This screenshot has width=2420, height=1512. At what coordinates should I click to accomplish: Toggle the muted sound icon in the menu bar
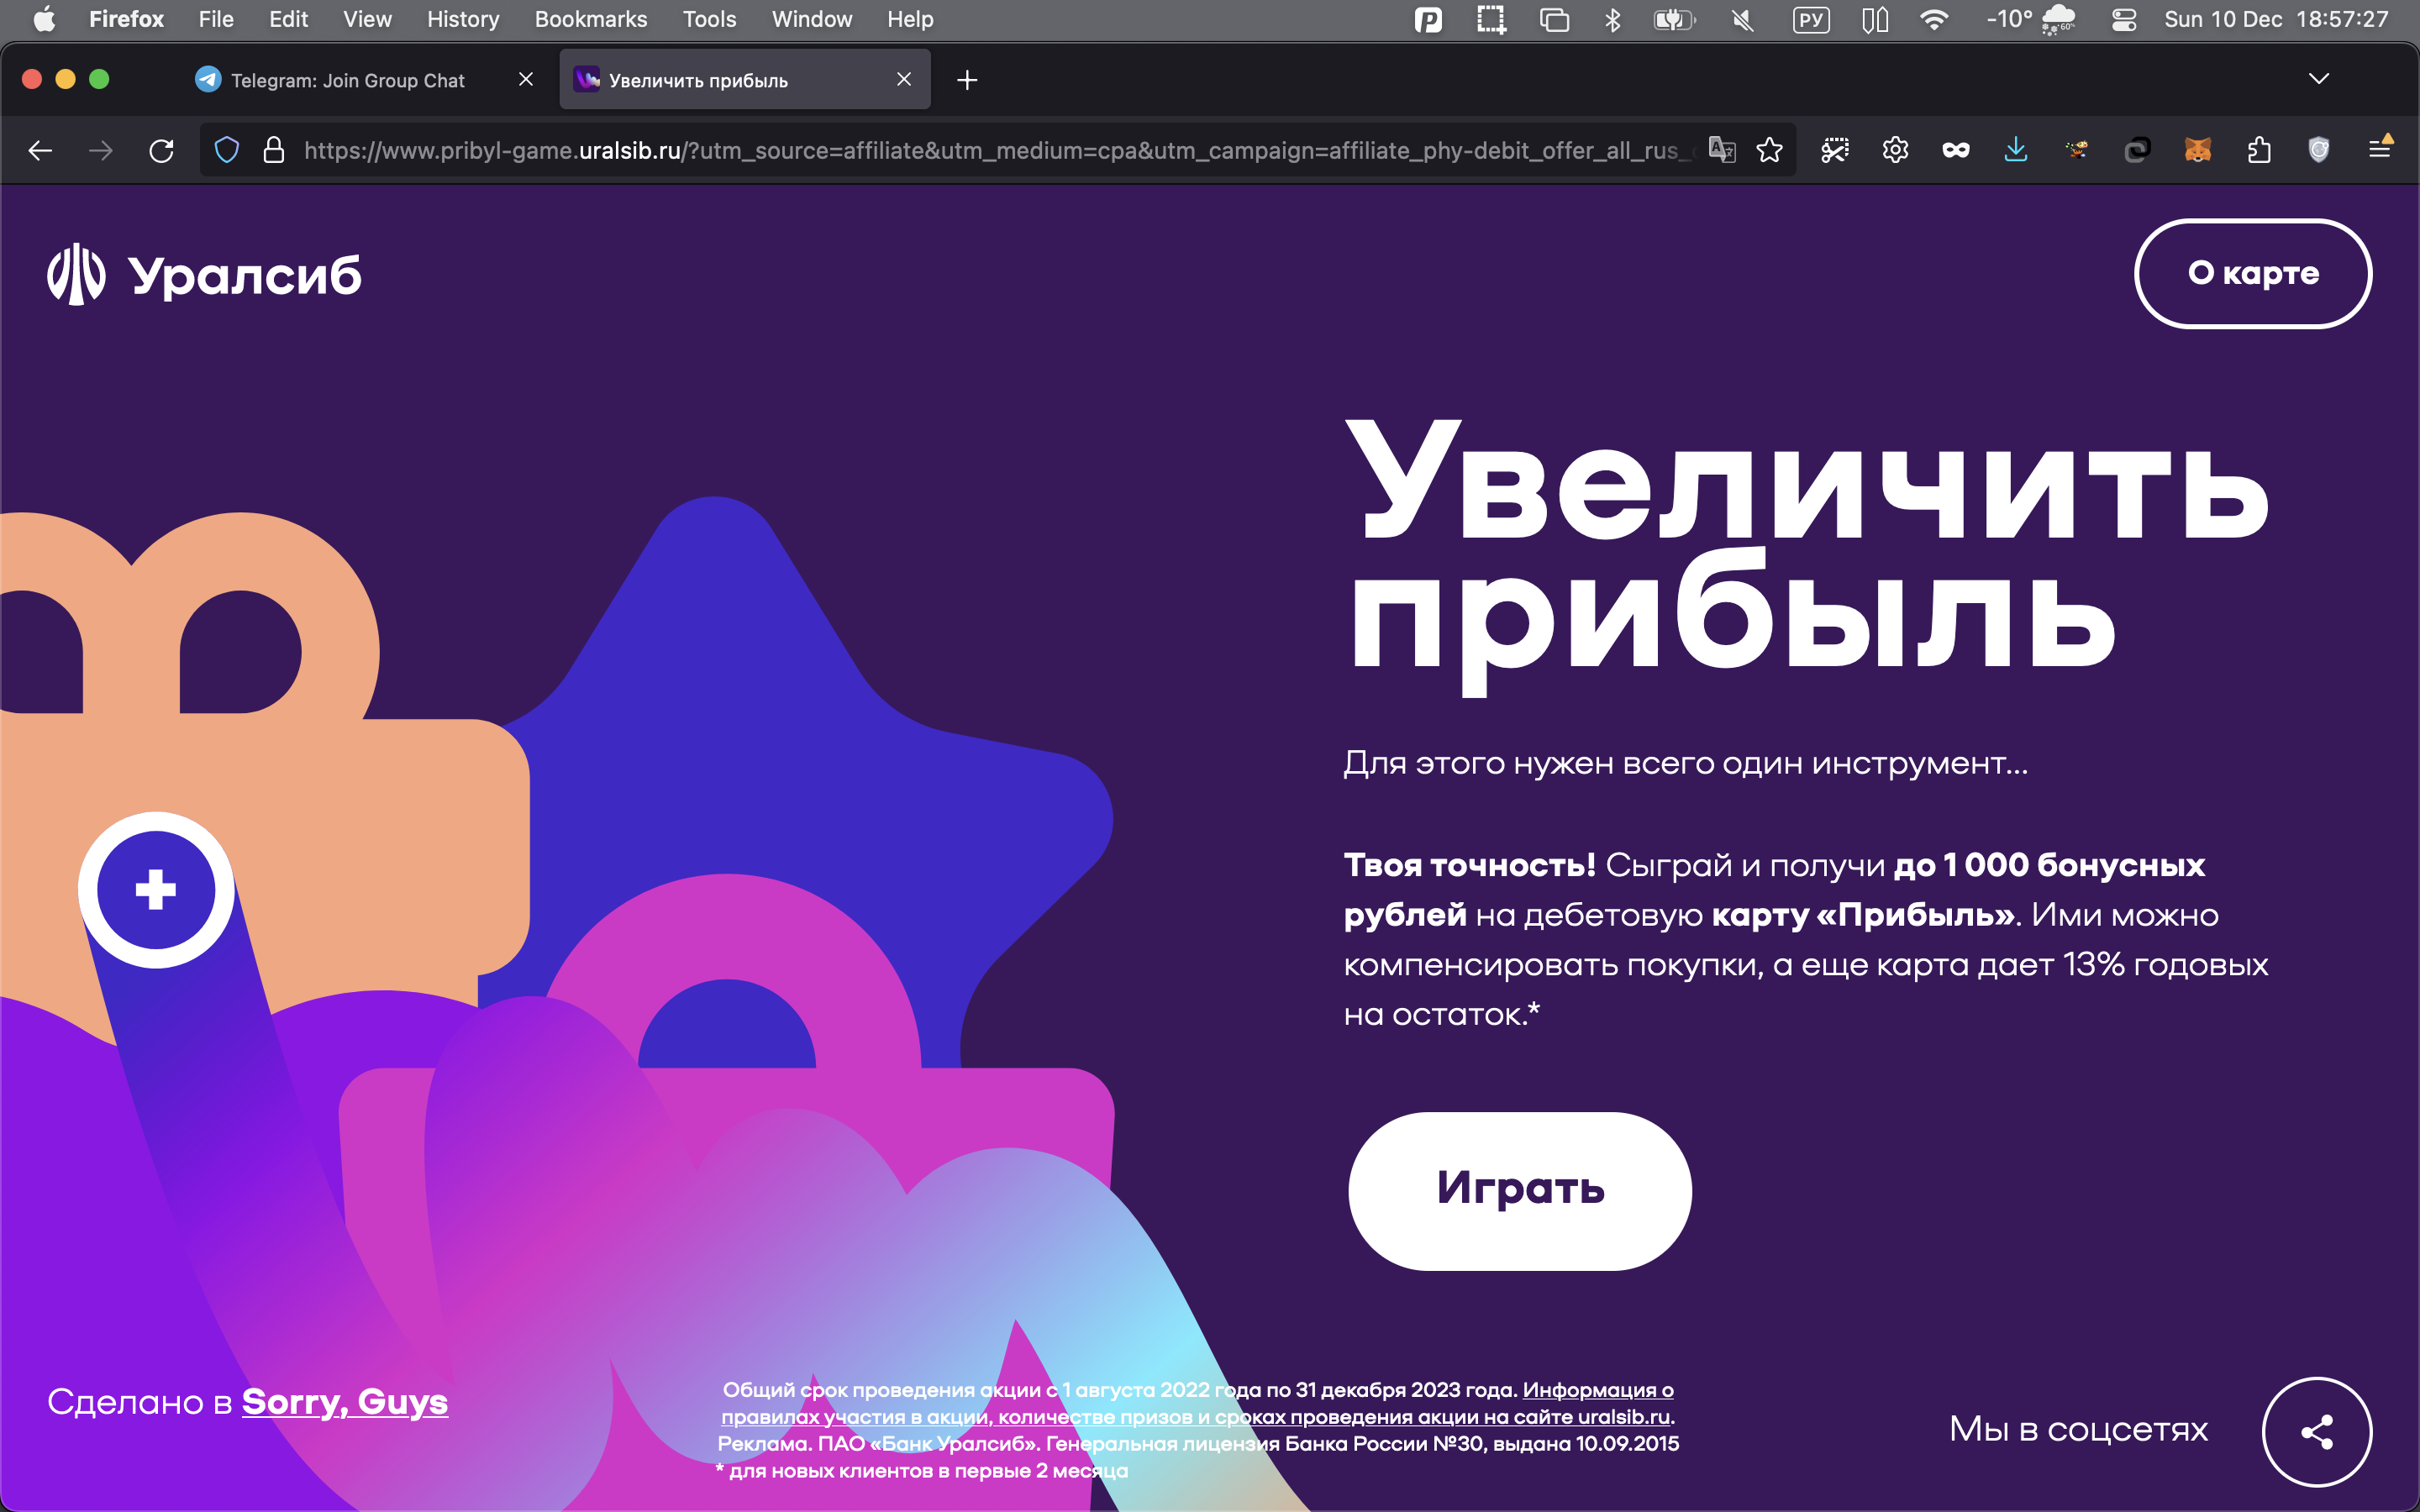coord(1742,19)
